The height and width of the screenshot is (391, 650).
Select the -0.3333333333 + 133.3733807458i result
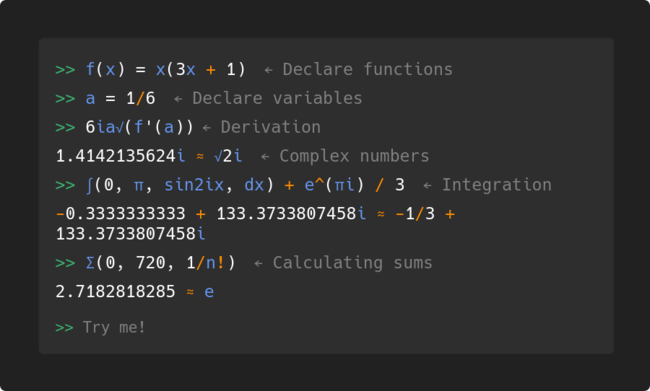(x=255, y=224)
